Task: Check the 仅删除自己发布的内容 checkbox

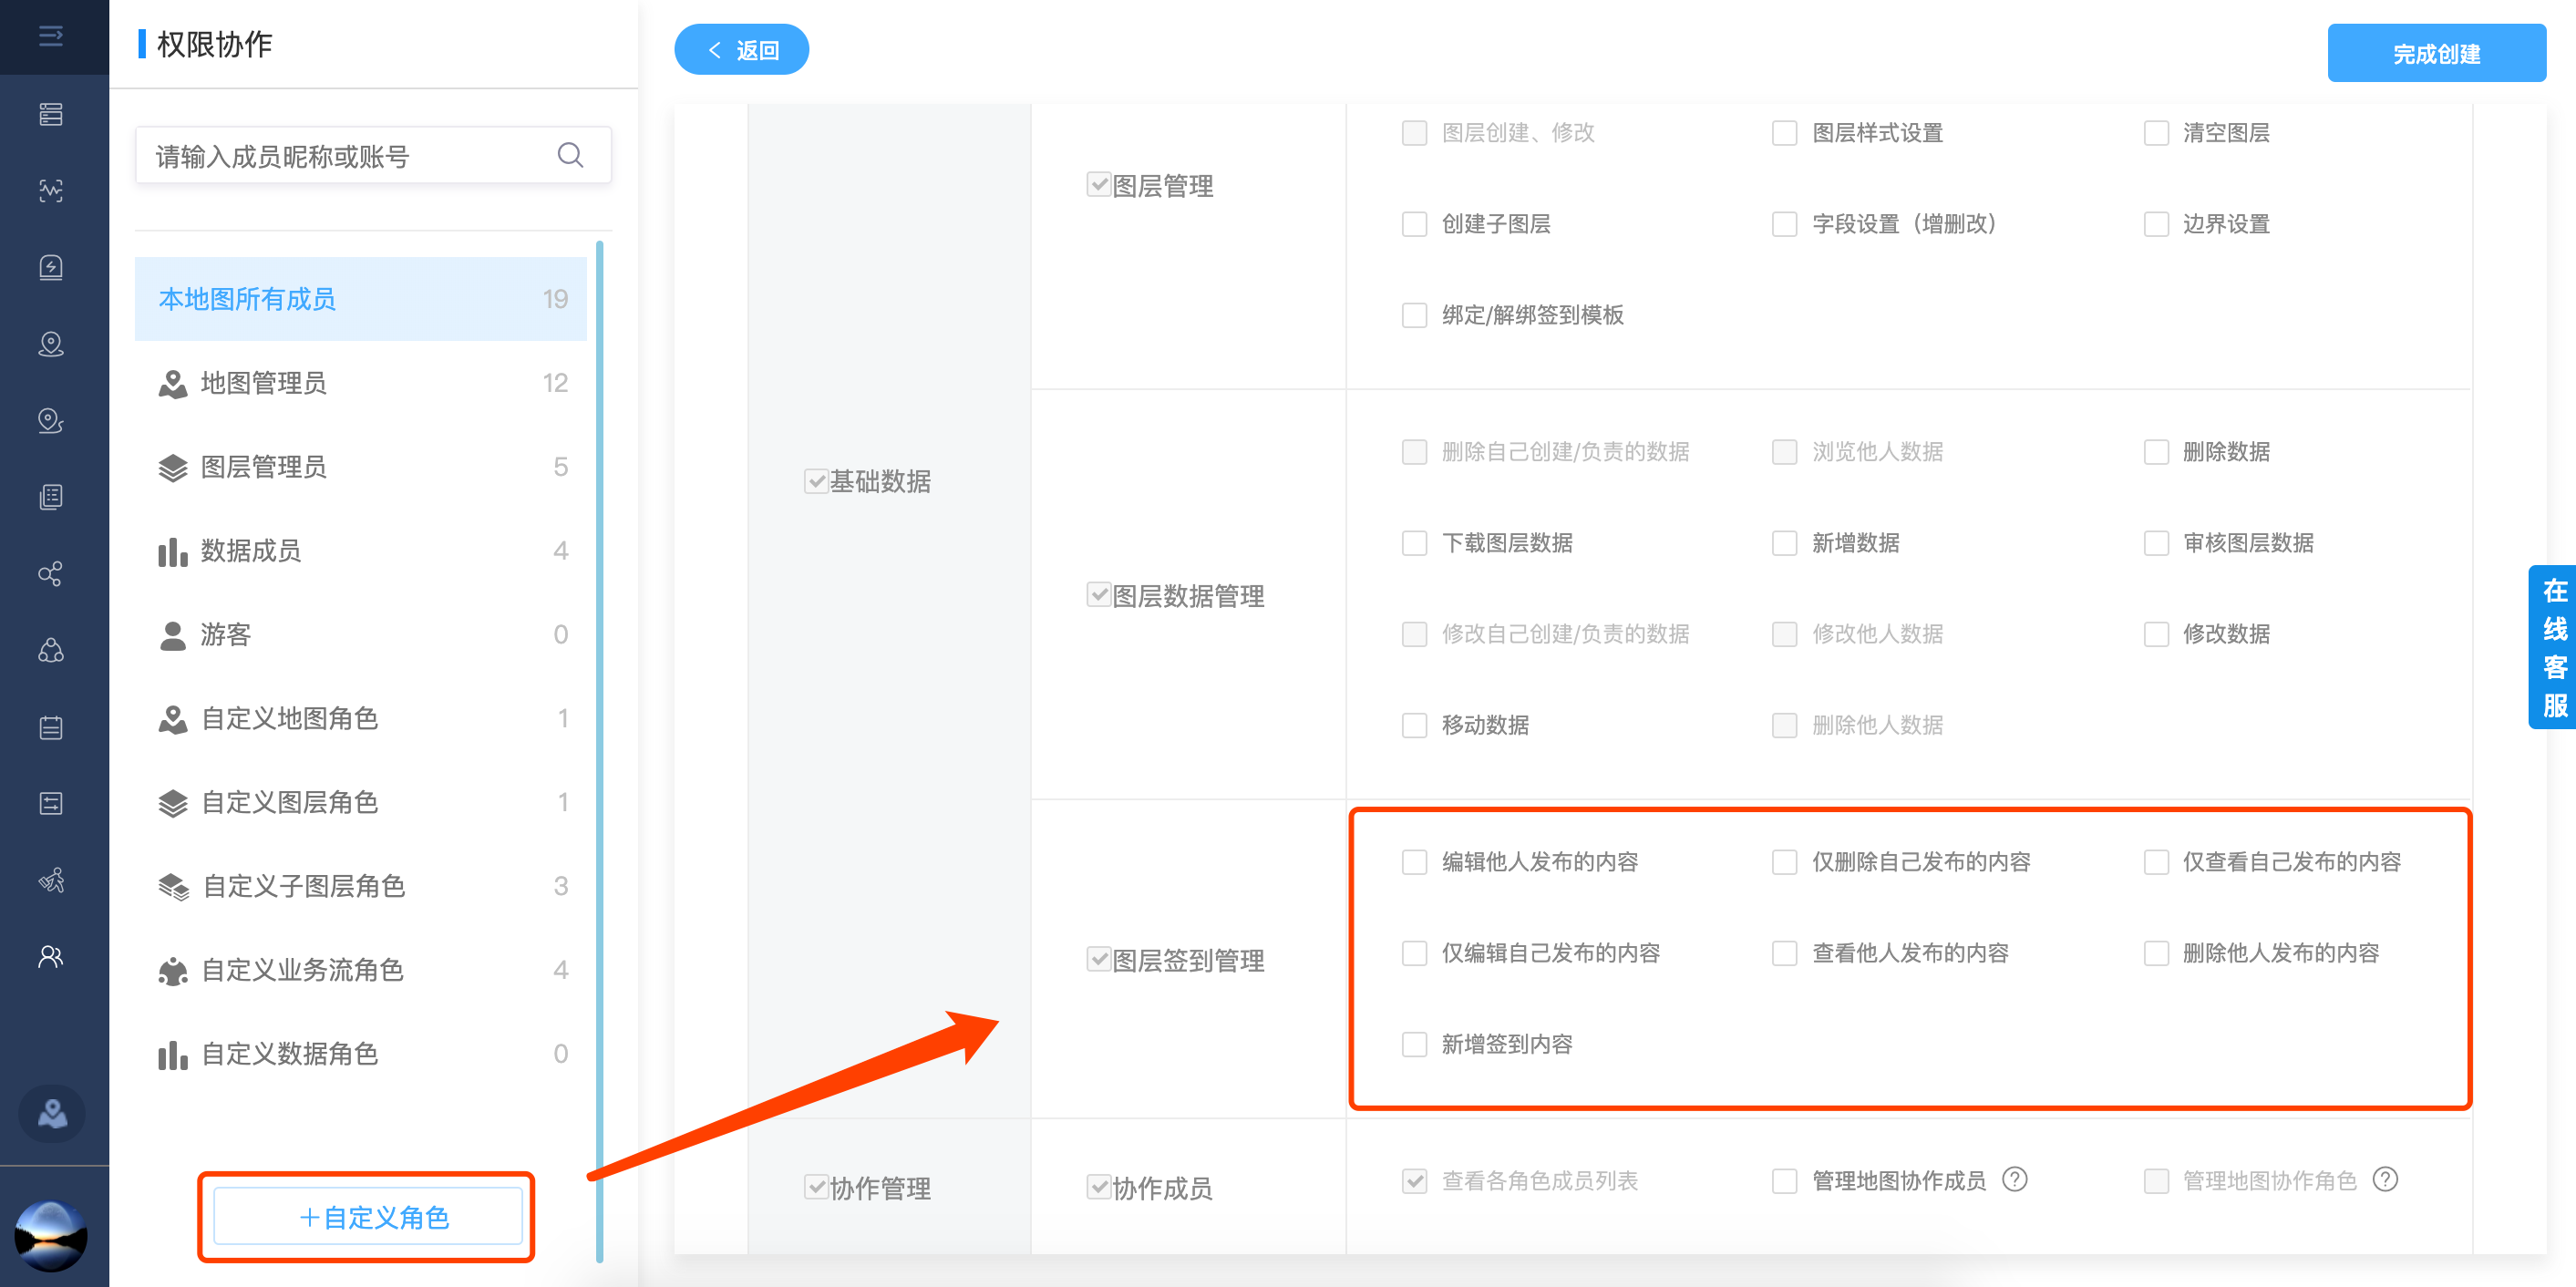Action: tap(1785, 862)
